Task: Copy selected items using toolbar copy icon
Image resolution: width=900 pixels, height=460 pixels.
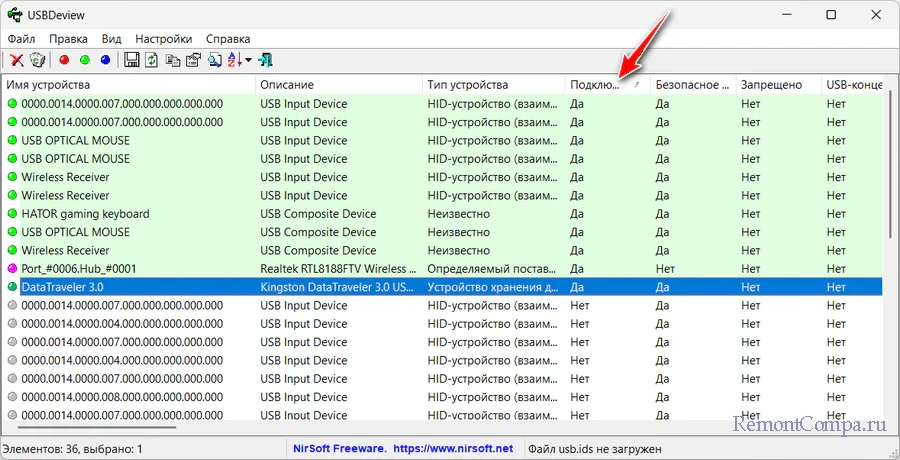Action: (172, 60)
